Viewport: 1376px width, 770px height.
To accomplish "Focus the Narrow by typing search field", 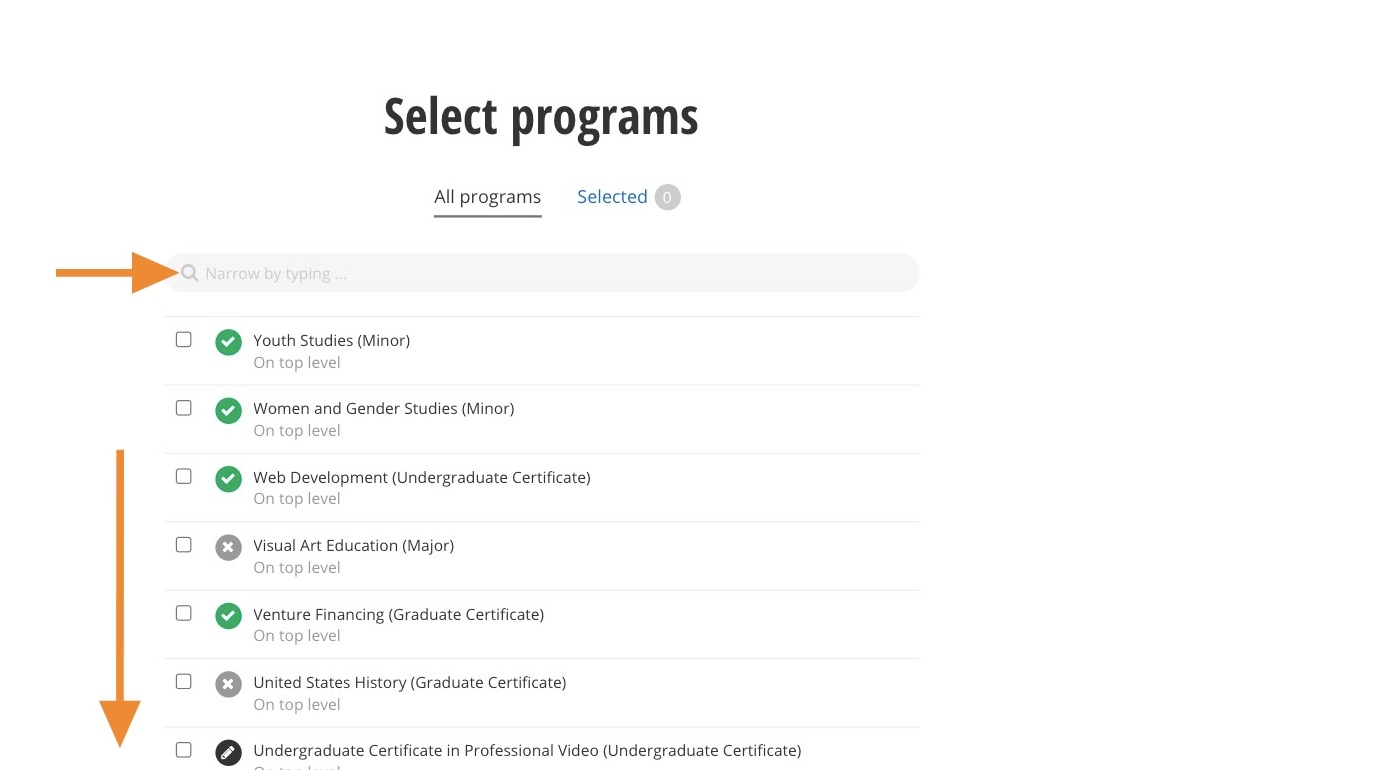I will 550,273.
